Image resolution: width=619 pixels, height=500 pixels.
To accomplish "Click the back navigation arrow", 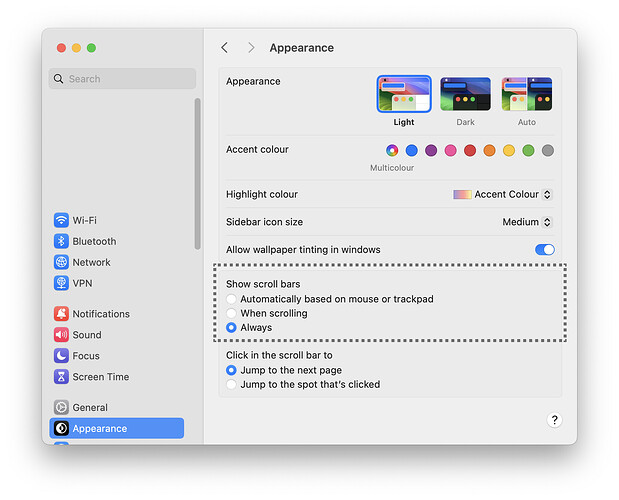I will [x=224, y=48].
